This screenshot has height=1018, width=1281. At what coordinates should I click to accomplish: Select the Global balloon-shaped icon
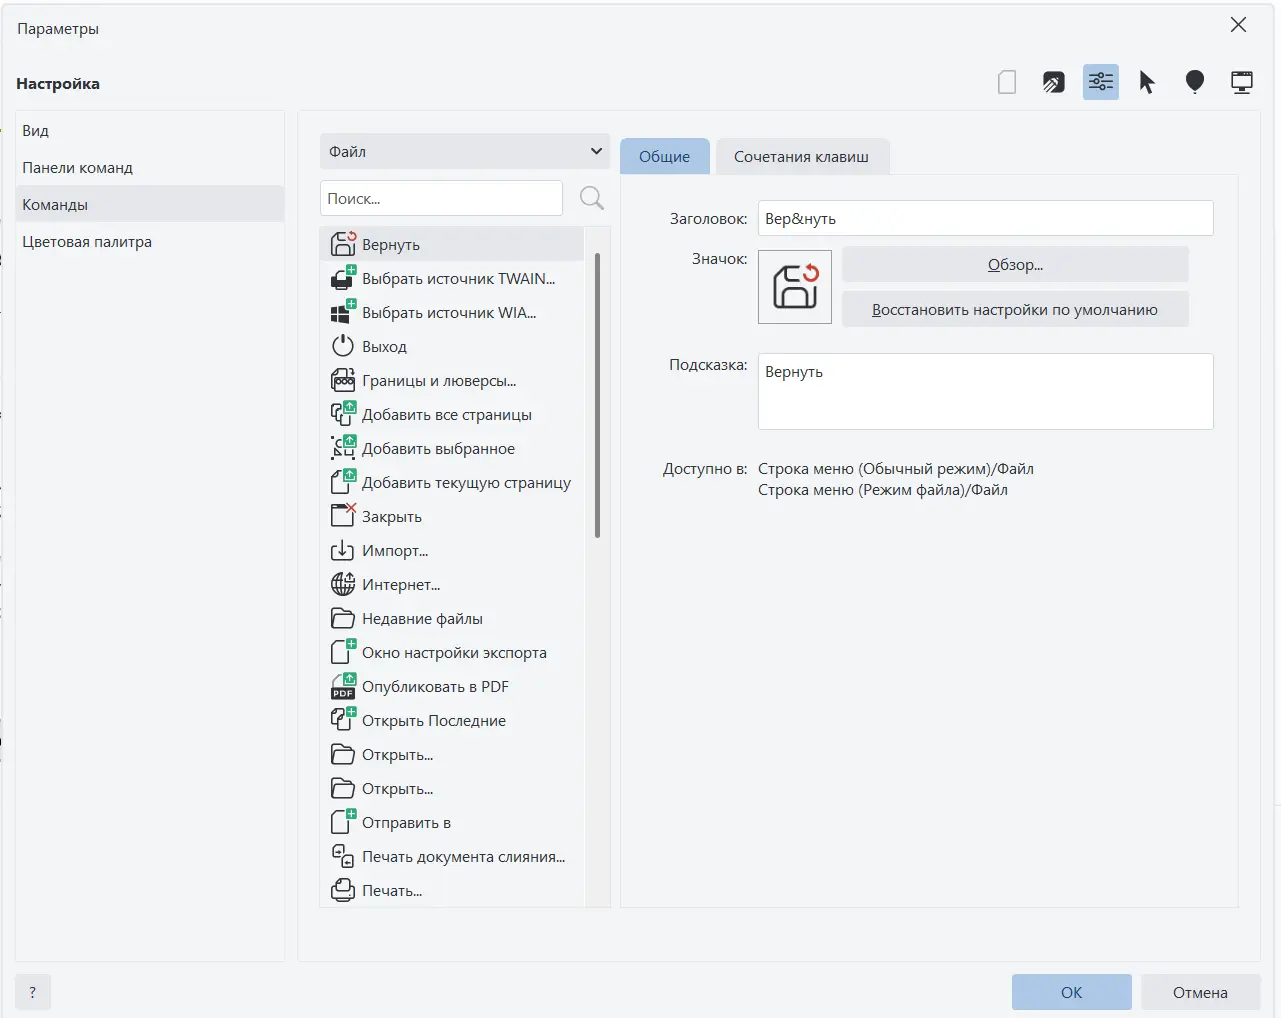pos(1194,82)
